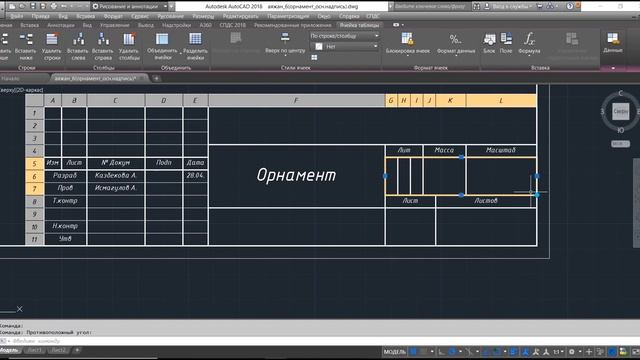Click Delete rows (Удалить строки)

point(51,47)
